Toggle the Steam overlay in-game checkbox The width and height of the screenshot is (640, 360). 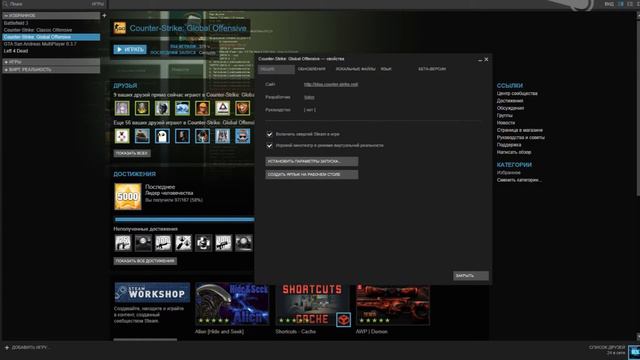(x=269, y=134)
